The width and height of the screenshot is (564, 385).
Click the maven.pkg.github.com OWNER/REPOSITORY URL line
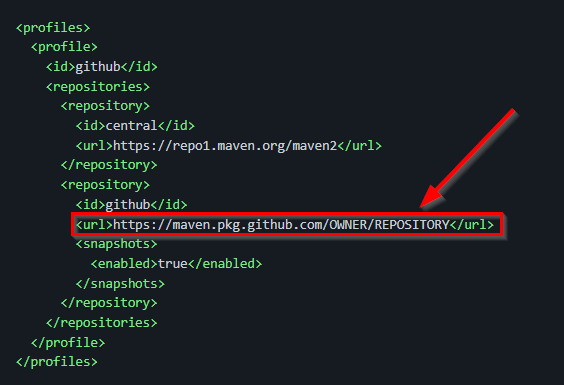click(x=285, y=225)
